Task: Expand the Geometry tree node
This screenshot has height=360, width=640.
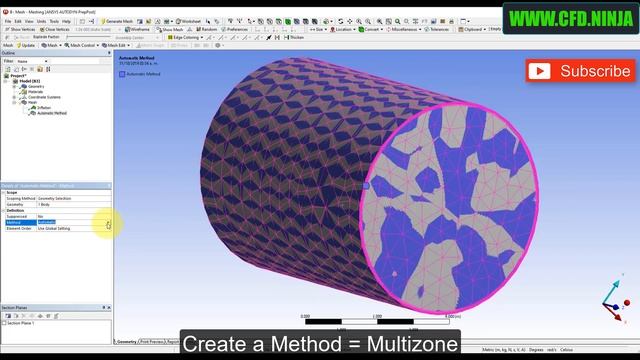Action: pyautogui.click(x=15, y=87)
